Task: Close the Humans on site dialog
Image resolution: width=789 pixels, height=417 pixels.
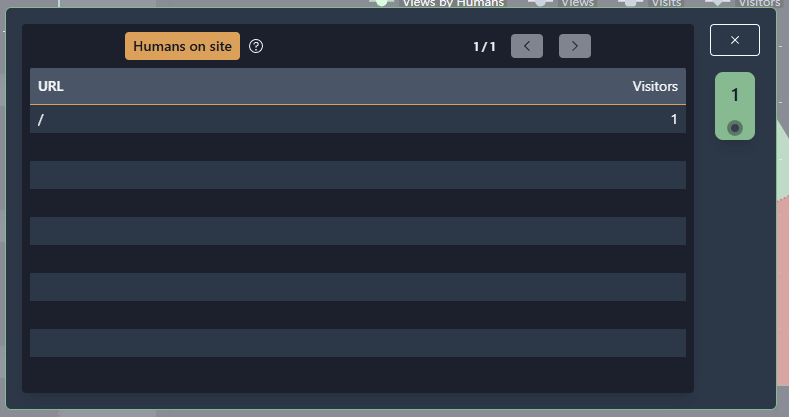Action: tap(735, 40)
